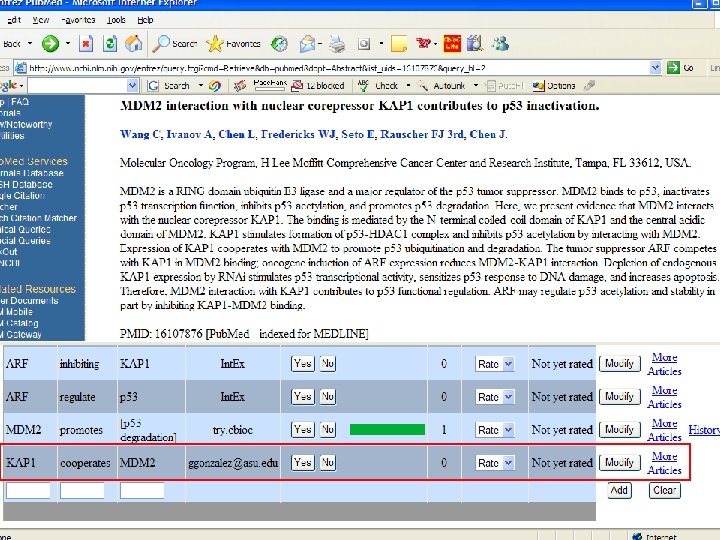Vote Yes for MDM2 promotes p53 degradation
The image size is (720, 540).
coord(303,430)
